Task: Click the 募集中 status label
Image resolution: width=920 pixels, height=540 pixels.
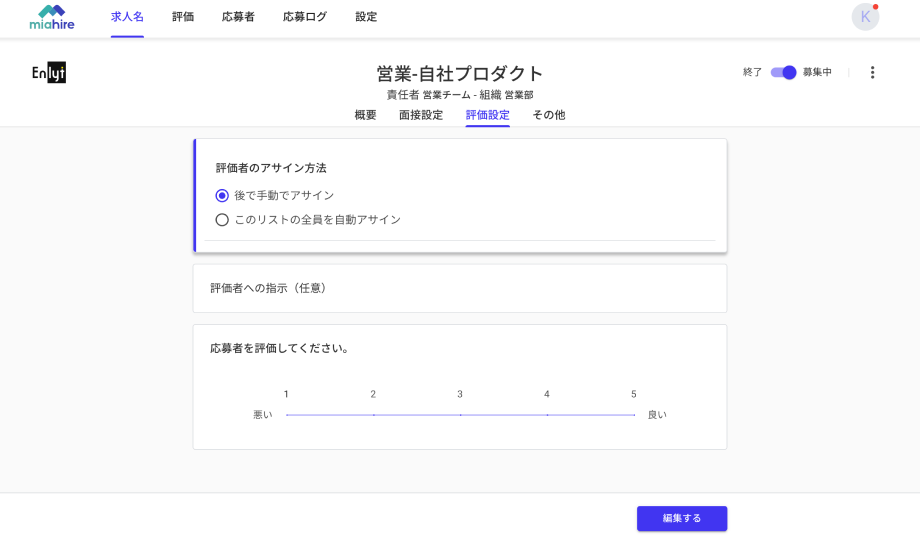Action: pos(817,72)
